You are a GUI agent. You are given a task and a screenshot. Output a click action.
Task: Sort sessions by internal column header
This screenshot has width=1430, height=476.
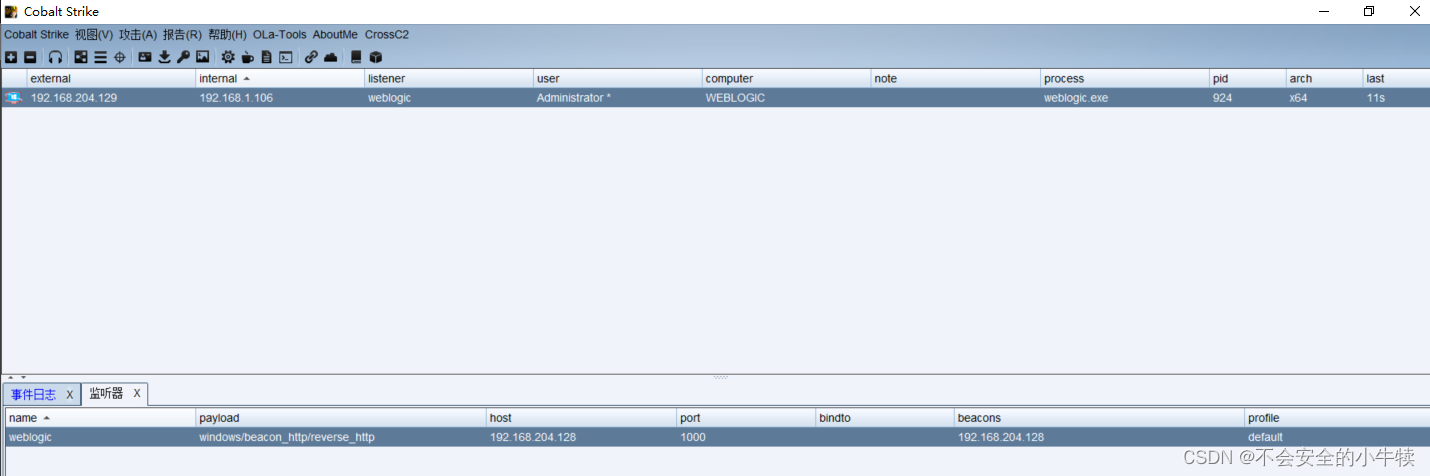point(280,78)
